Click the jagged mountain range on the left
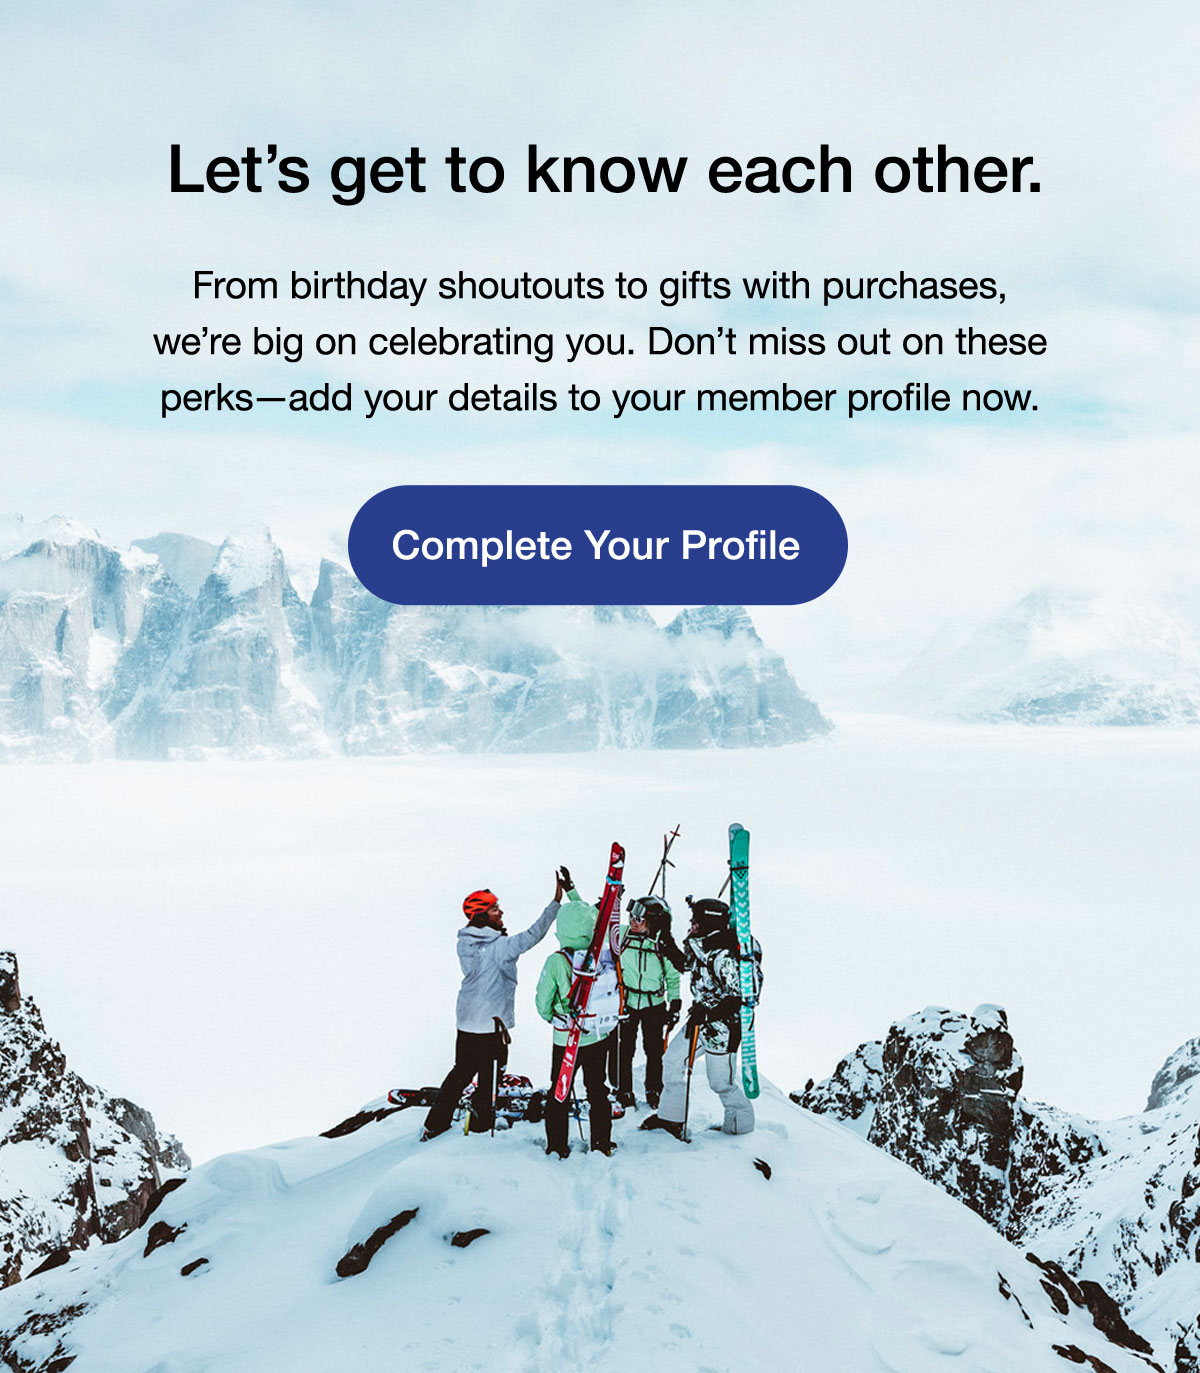Screen dimensions: 1200x1373 click(x=400, y=640)
